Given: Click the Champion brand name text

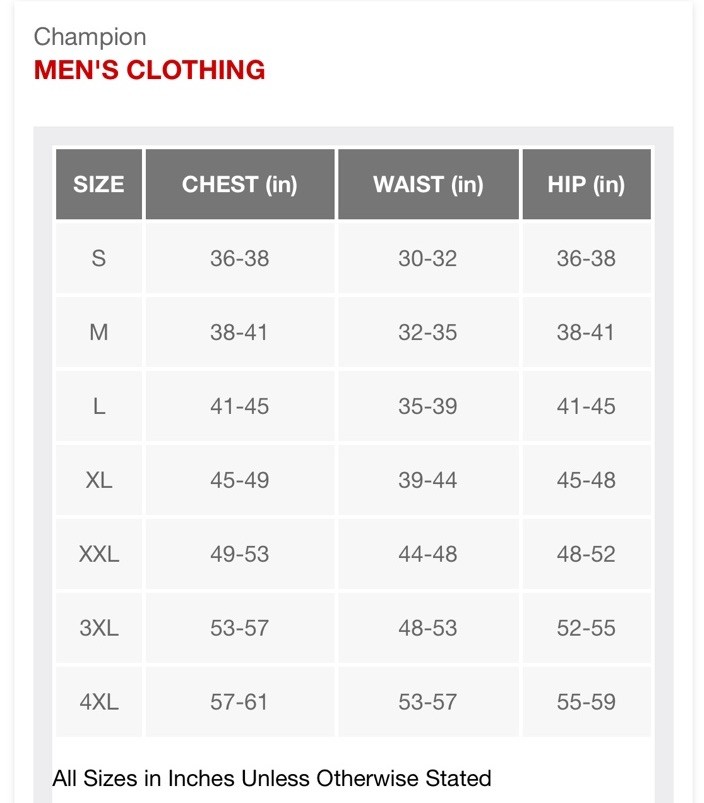Looking at the screenshot, I should 90,37.
